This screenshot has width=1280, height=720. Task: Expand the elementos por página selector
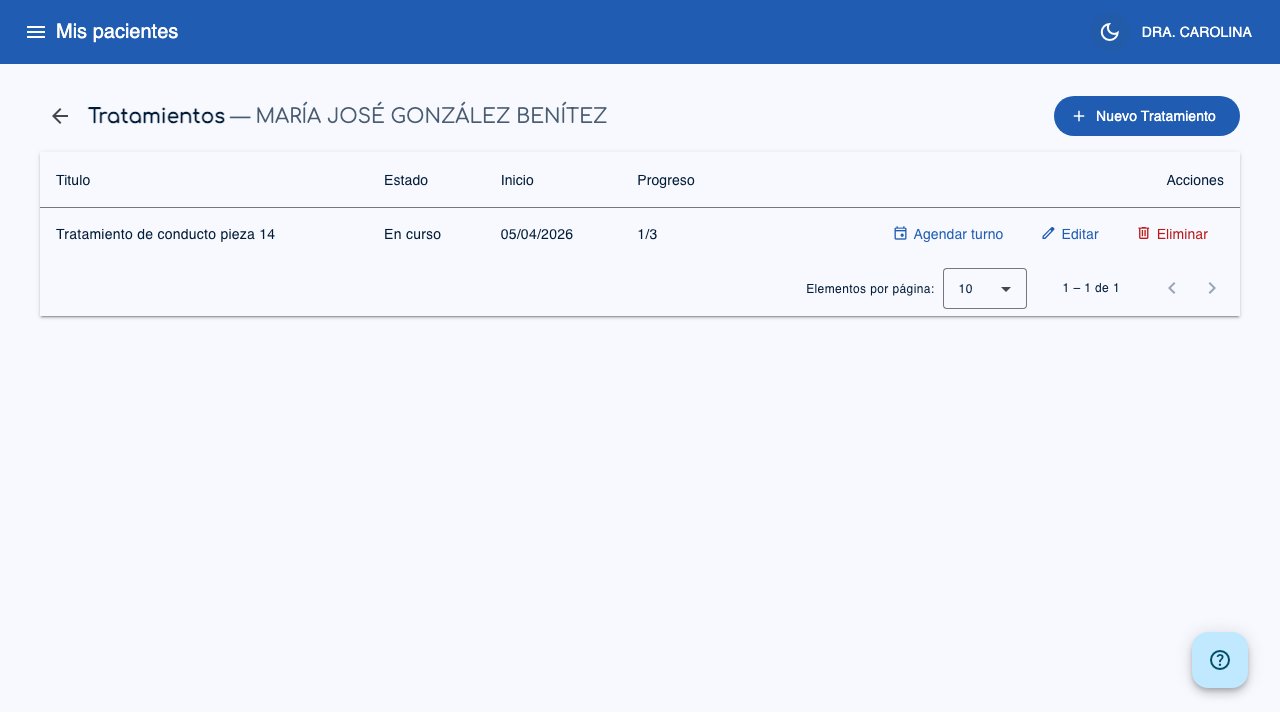[984, 288]
